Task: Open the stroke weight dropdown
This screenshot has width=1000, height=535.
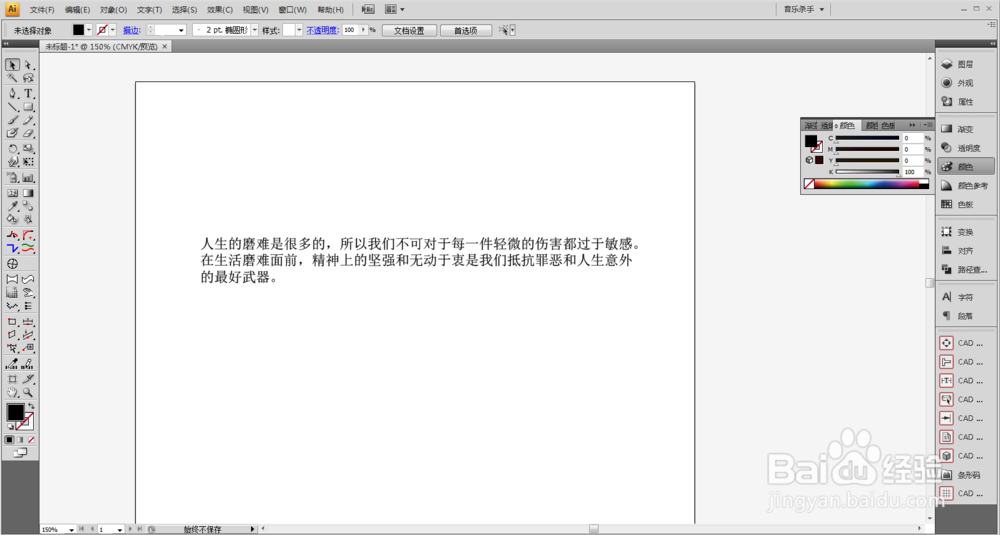Action: click(x=181, y=30)
